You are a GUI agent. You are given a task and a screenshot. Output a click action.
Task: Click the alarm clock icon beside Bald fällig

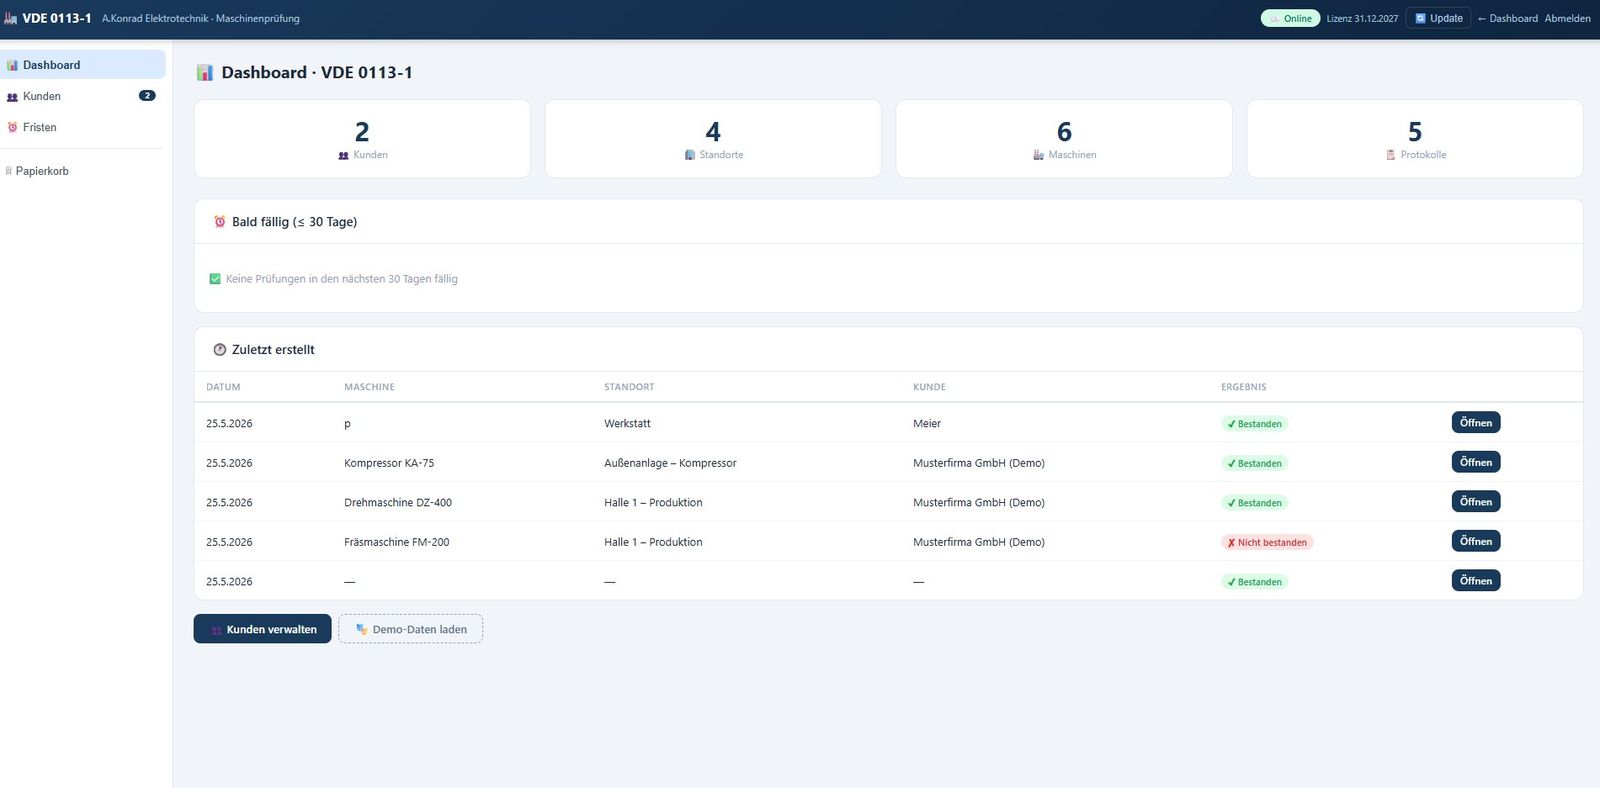220,222
